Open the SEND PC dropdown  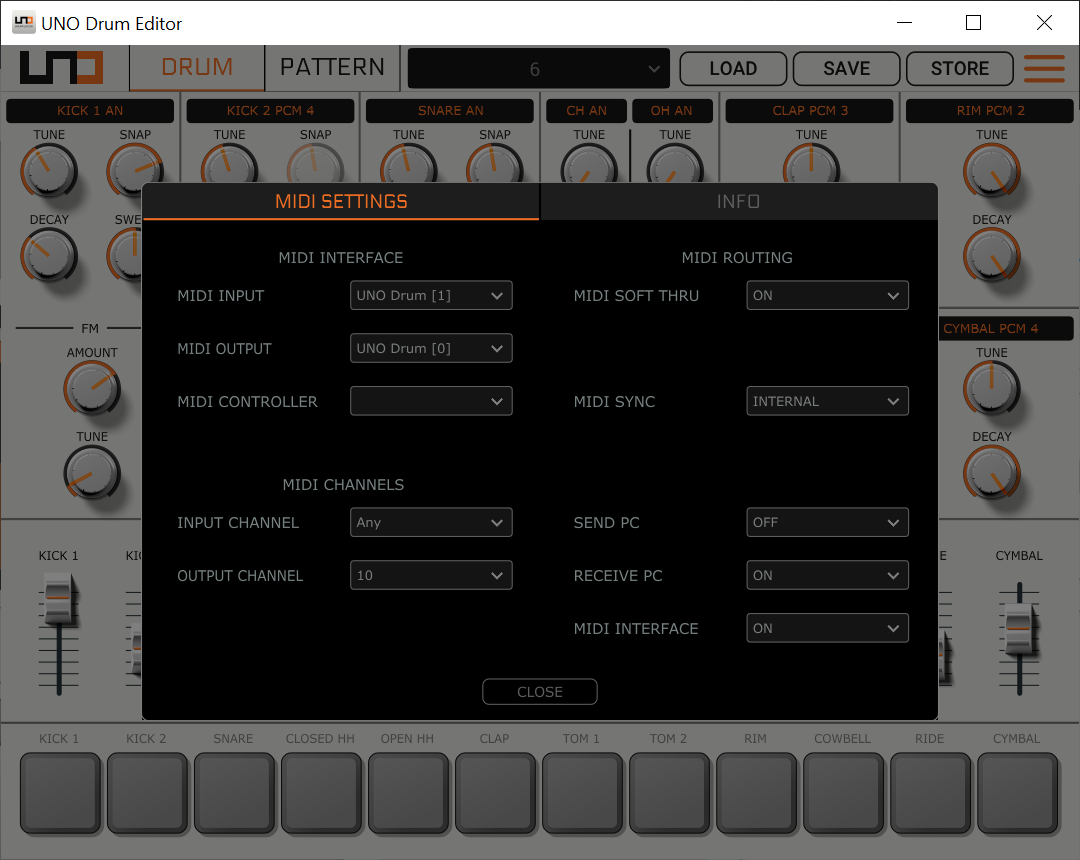tap(827, 523)
